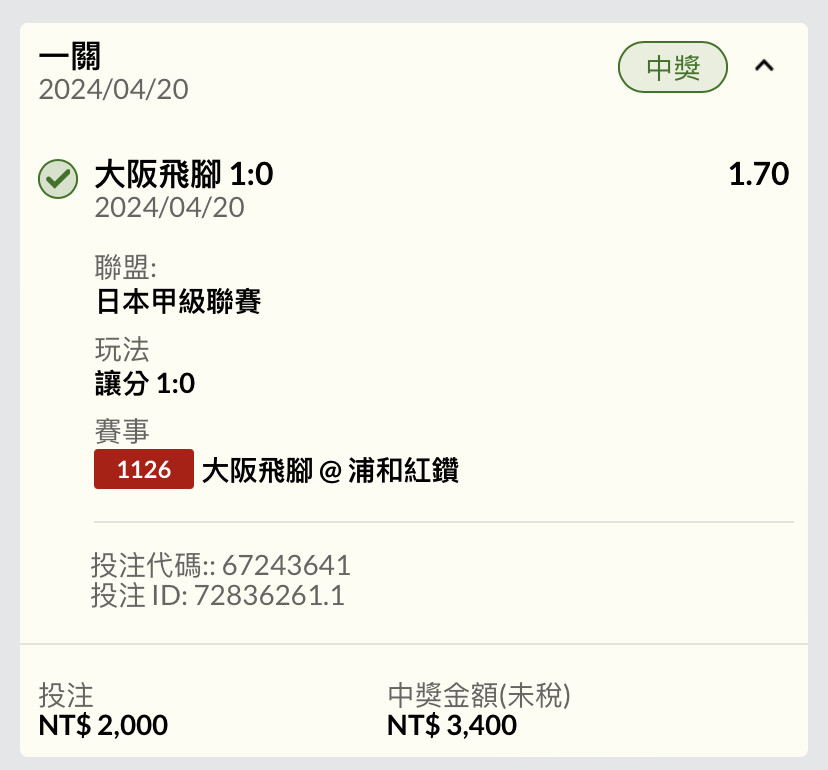Image resolution: width=828 pixels, height=770 pixels.
Task: Collapse the bet slip with the chevron arrow
Action: [764, 66]
